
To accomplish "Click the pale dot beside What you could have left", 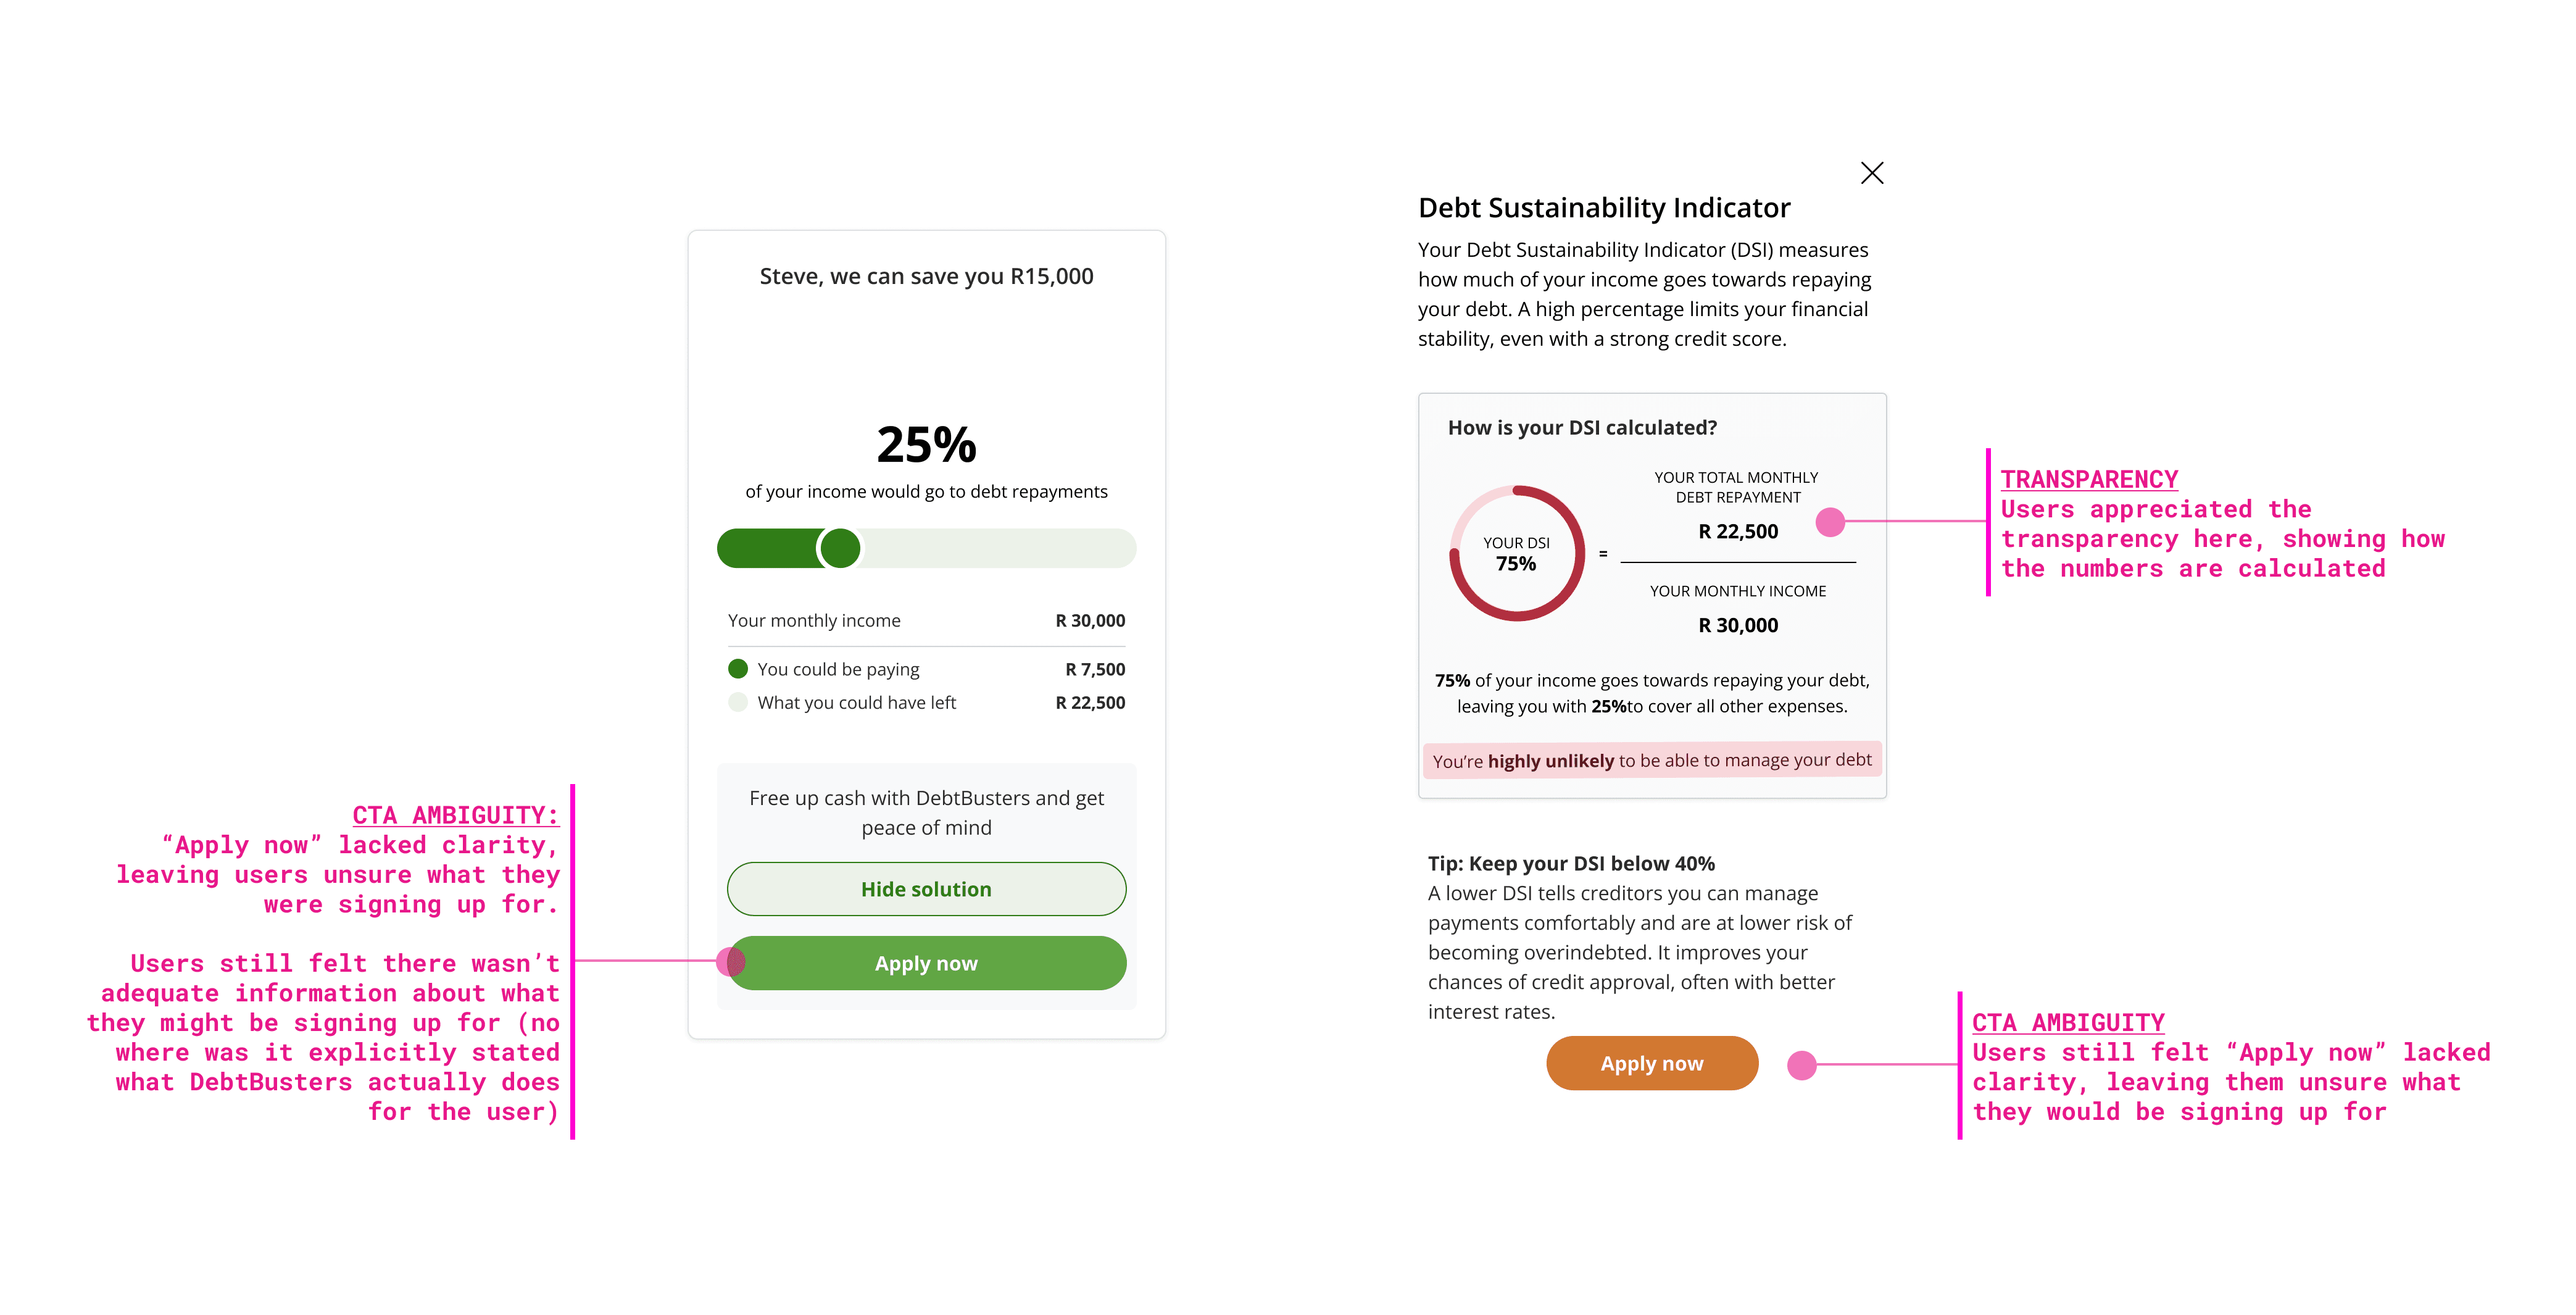I will tap(738, 702).
